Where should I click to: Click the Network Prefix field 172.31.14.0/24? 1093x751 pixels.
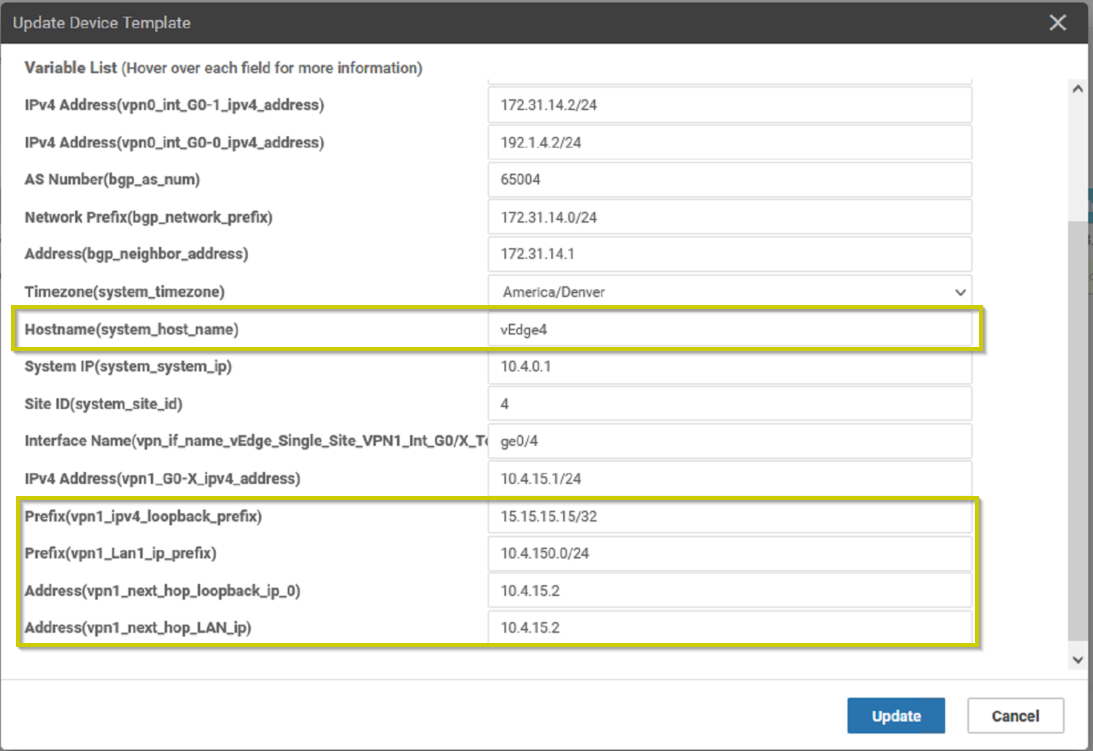point(730,217)
